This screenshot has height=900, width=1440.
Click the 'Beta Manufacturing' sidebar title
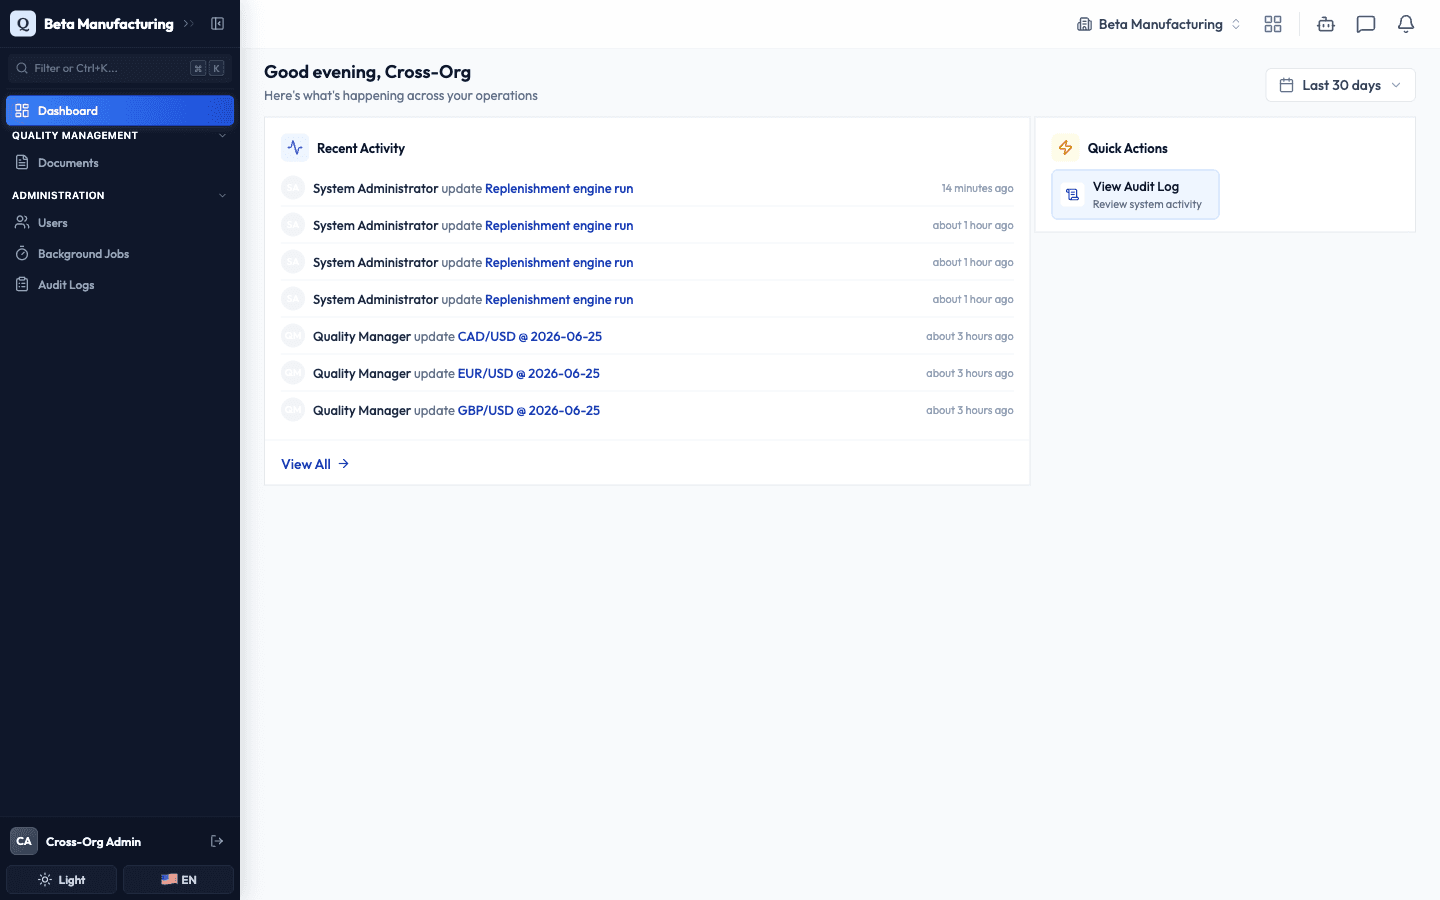(109, 24)
